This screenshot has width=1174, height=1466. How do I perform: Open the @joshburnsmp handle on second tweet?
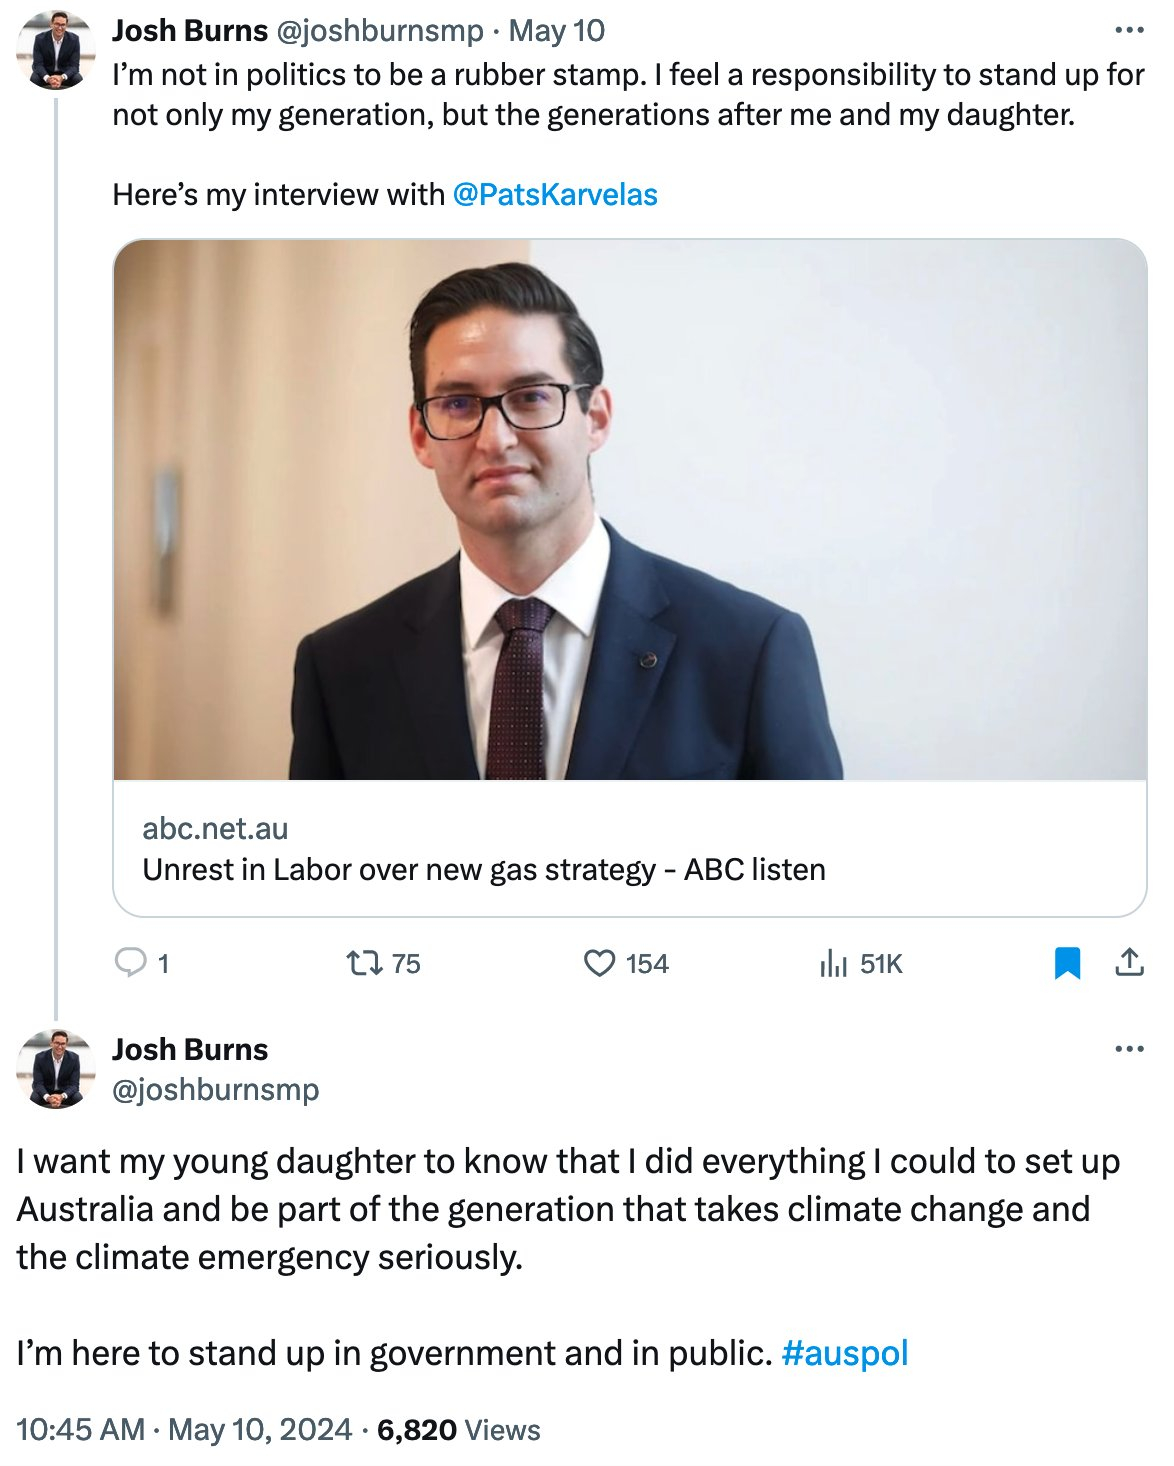(216, 1089)
